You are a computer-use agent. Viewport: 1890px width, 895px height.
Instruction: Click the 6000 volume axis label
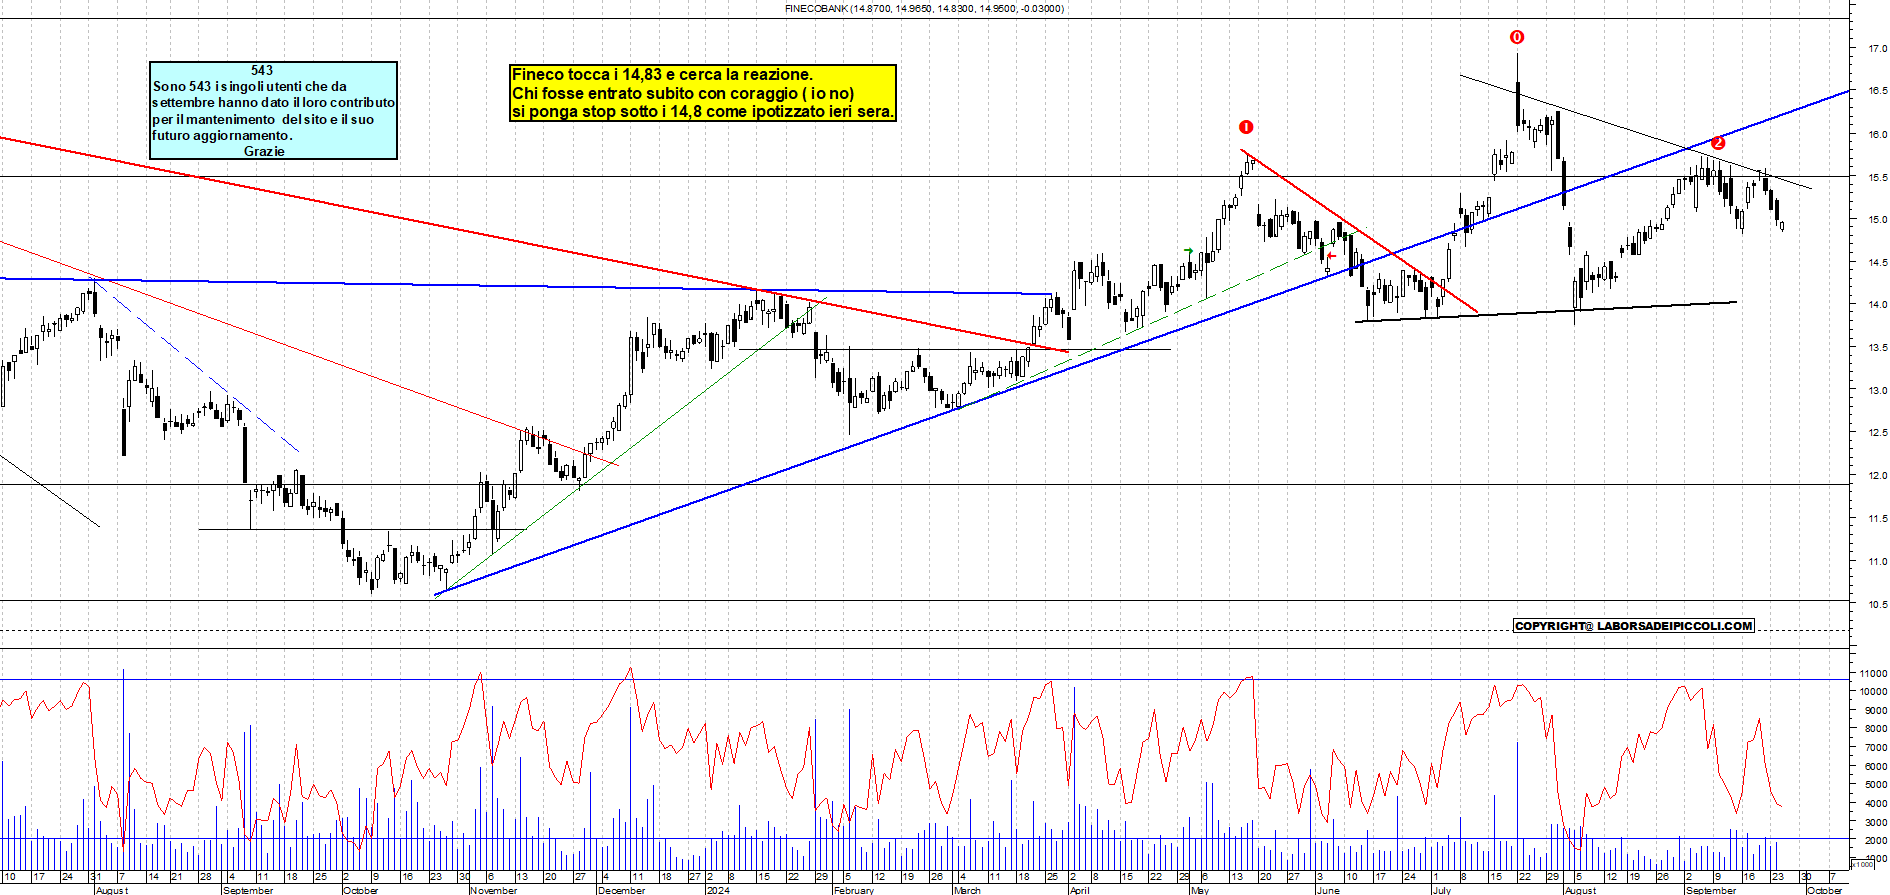(x=1875, y=766)
